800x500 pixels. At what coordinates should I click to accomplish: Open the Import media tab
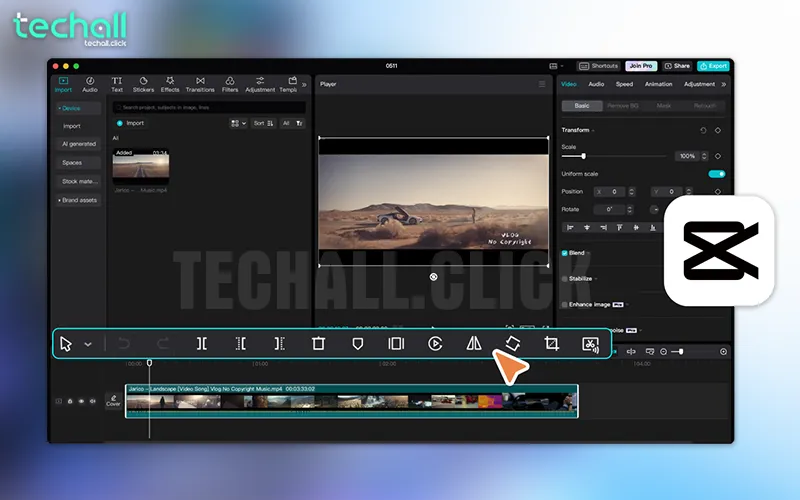[x=63, y=85]
